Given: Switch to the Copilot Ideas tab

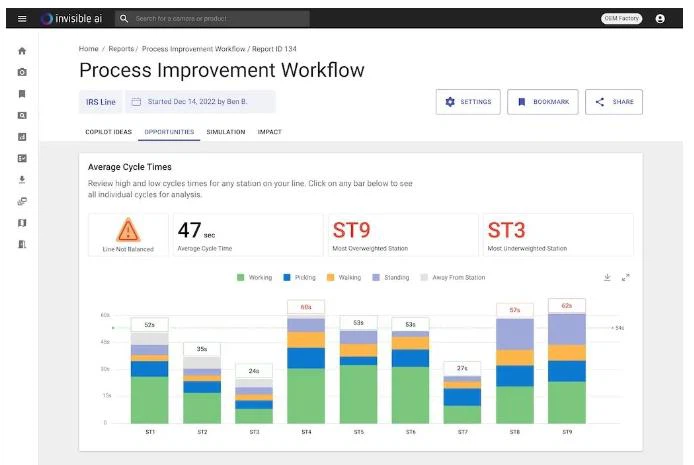Looking at the screenshot, I should [x=109, y=132].
